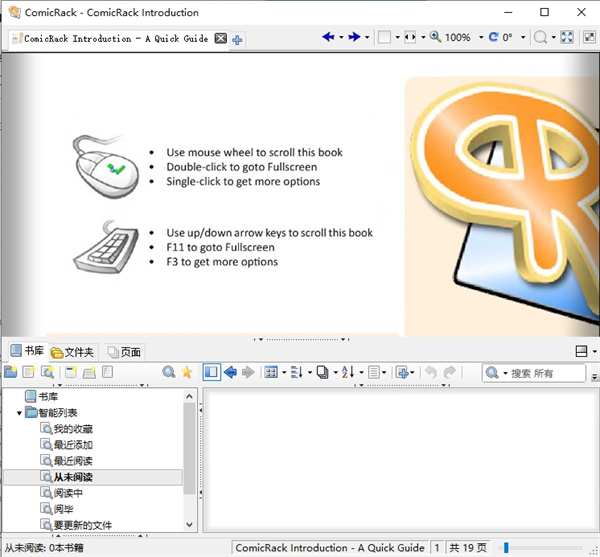600x557 pixels.
Task: Toggle the magnifier tool in reader toolbar
Action: point(540,37)
